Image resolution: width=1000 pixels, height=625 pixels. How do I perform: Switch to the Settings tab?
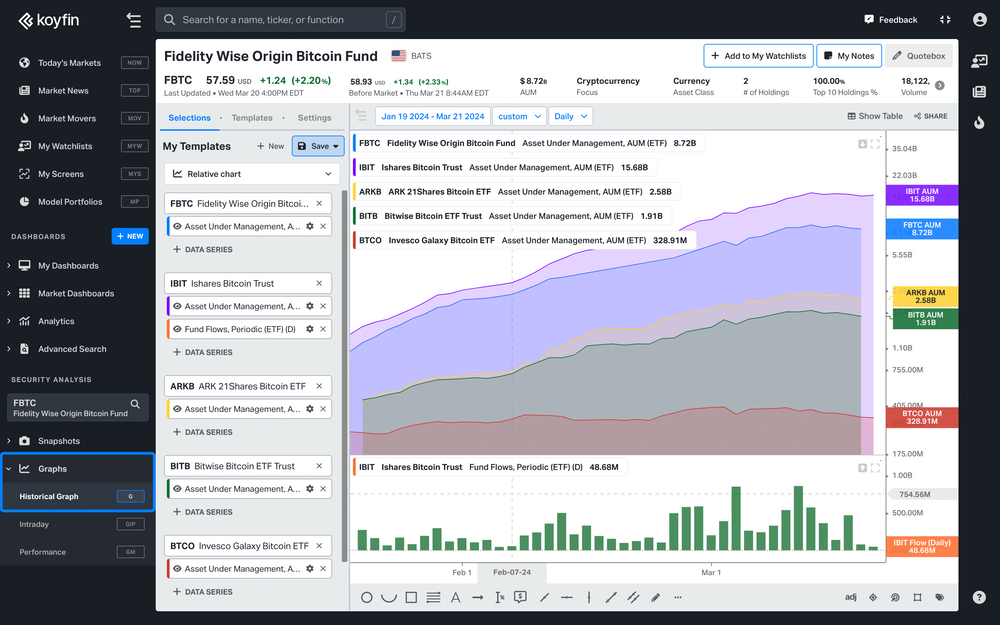point(314,117)
